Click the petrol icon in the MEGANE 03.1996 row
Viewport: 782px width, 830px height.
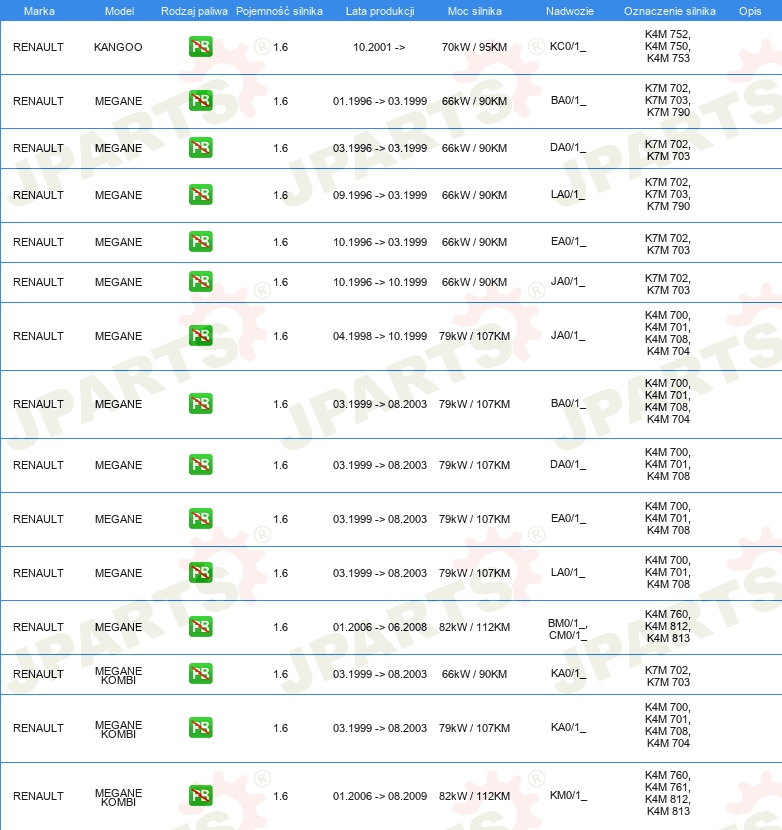tap(201, 148)
